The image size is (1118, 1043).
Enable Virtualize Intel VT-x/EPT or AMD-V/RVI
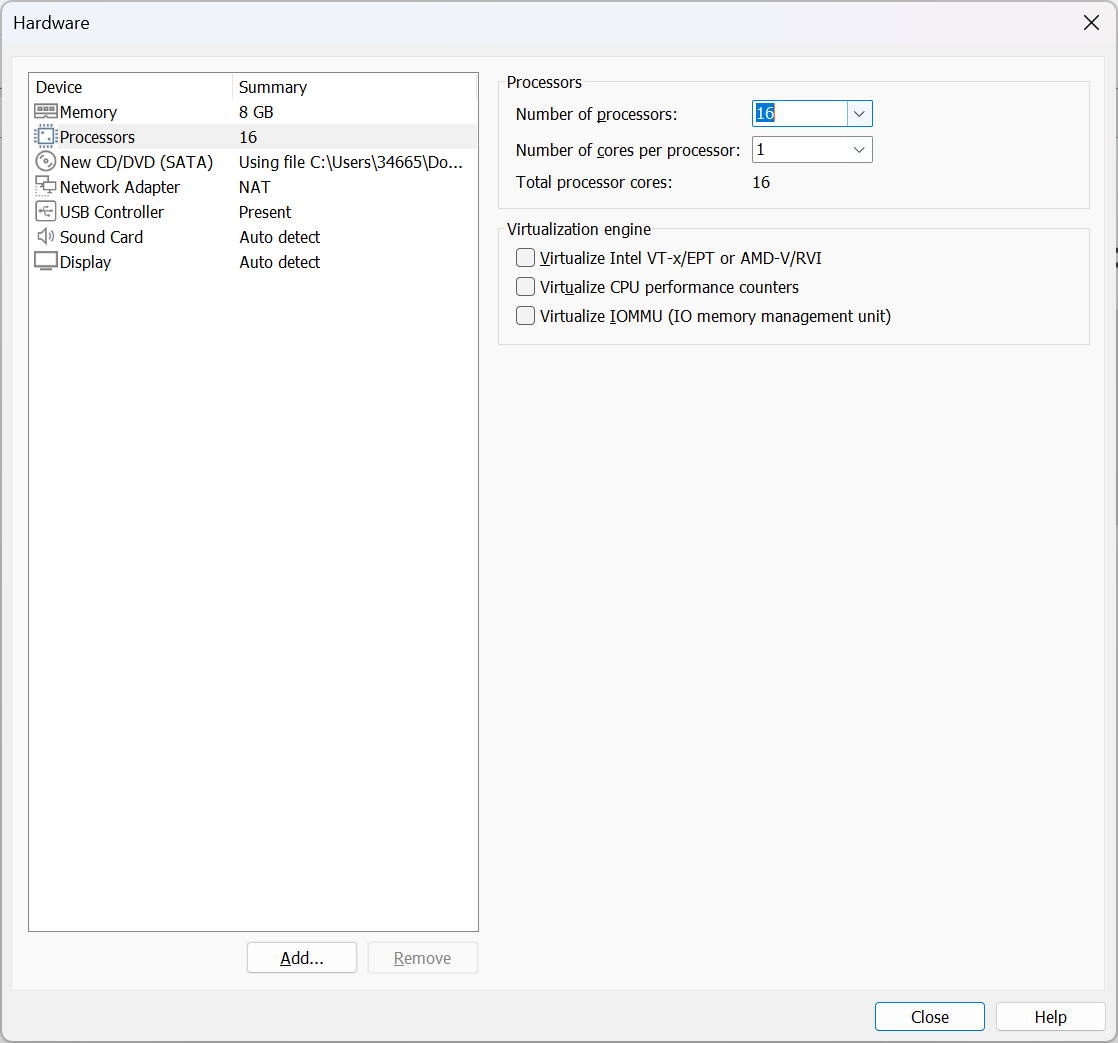[526, 258]
